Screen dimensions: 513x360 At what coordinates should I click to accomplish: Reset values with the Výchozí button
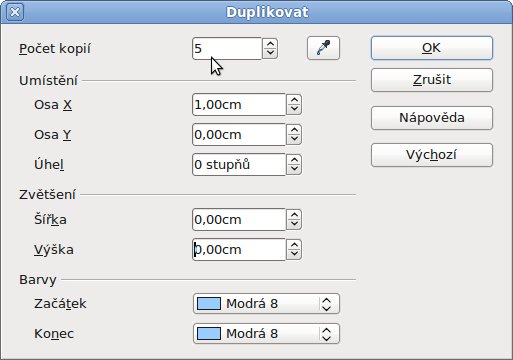(x=432, y=155)
